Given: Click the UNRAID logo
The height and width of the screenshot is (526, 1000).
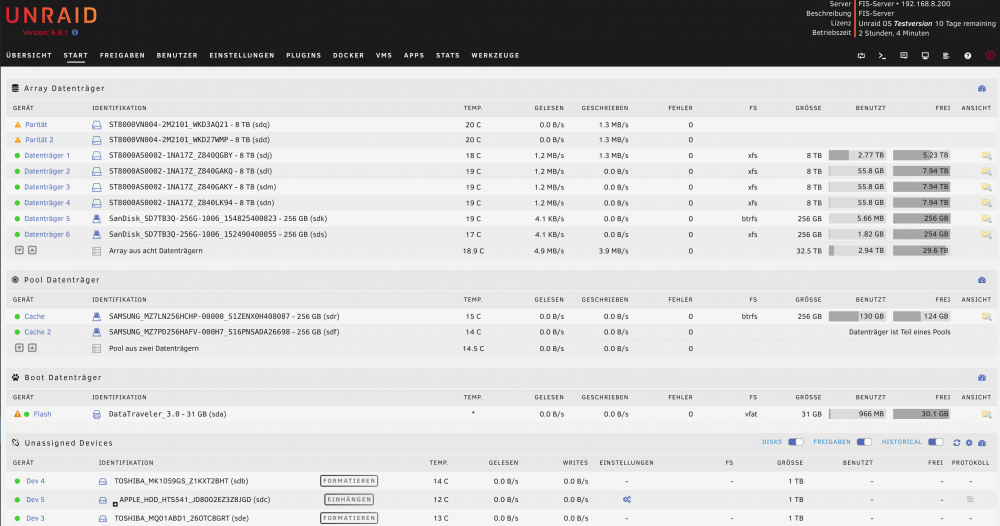Looking at the screenshot, I should click(52, 15).
